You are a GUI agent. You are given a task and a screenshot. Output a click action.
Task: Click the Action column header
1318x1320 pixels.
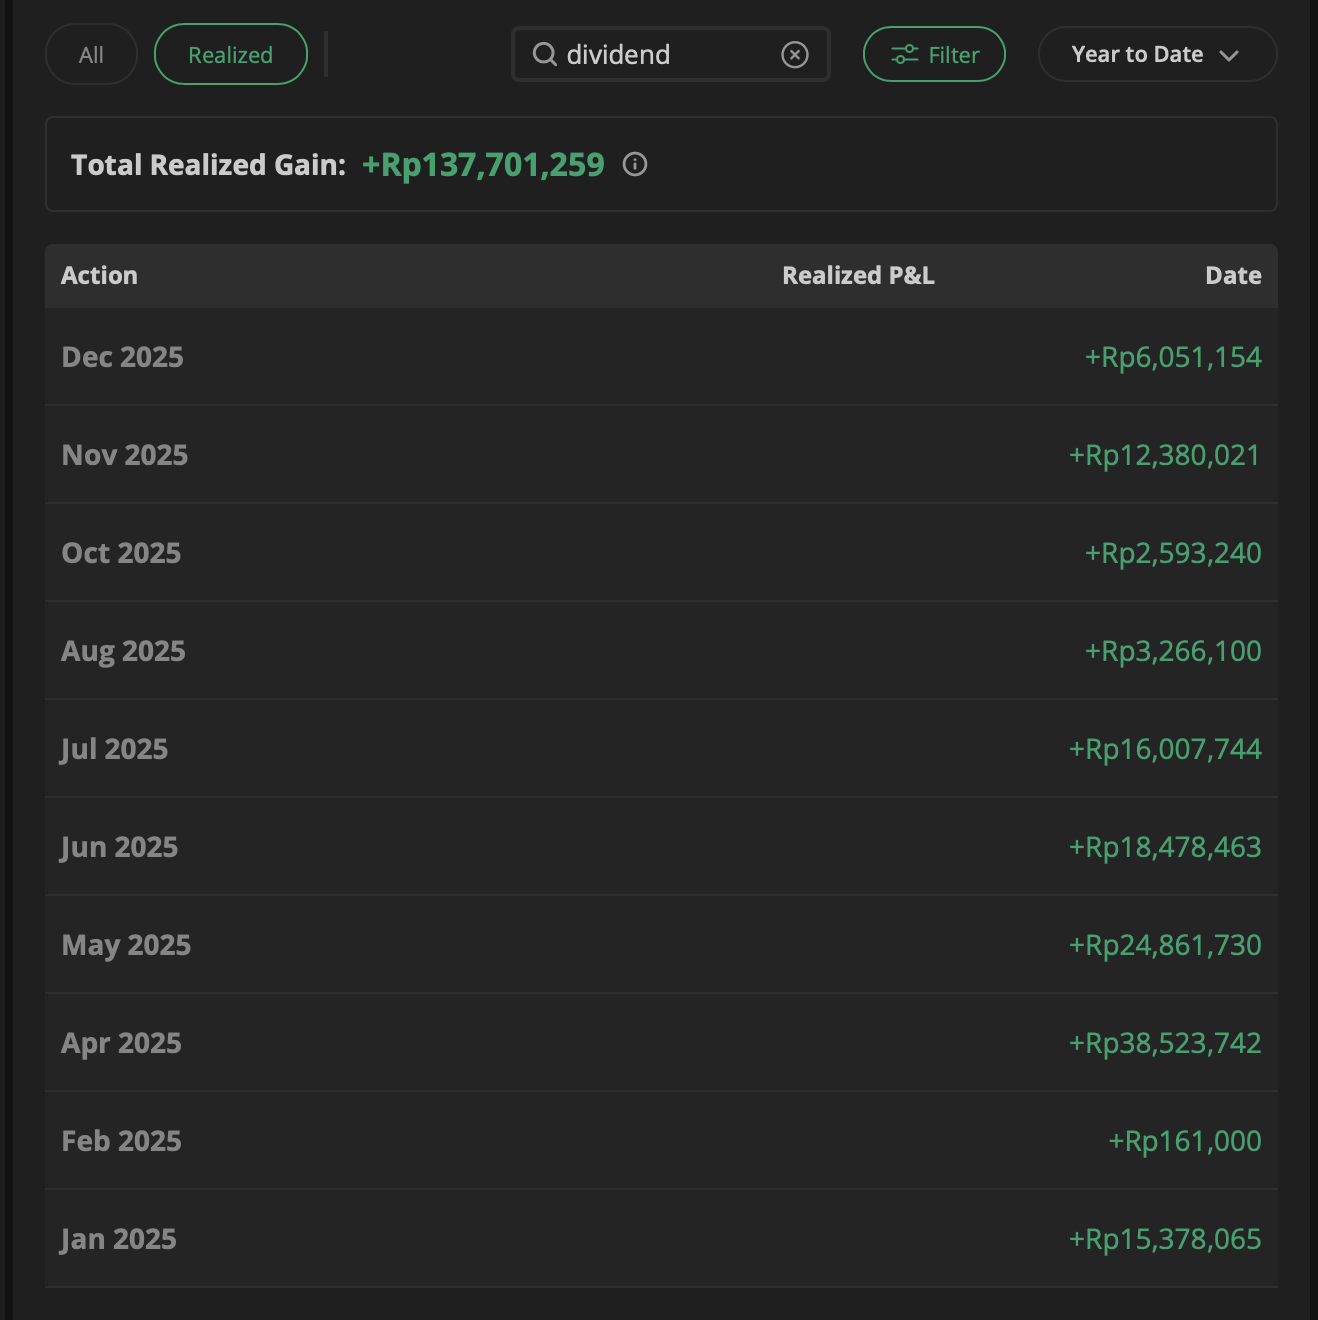click(99, 276)
